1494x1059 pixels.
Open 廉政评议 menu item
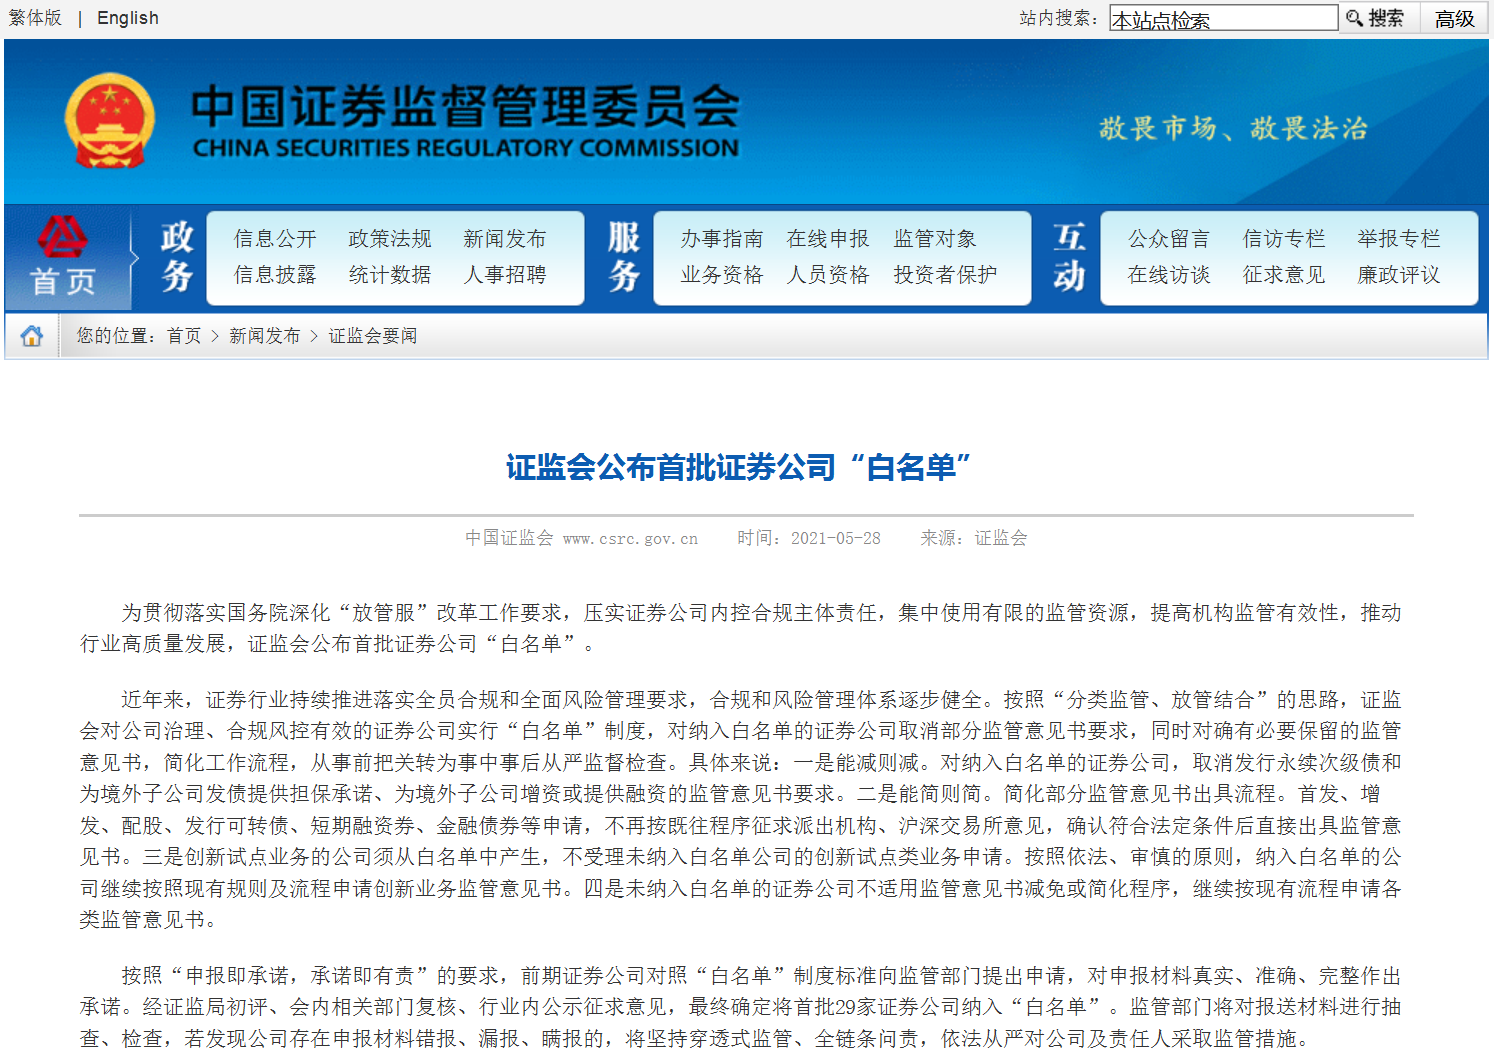[1399, 275]
